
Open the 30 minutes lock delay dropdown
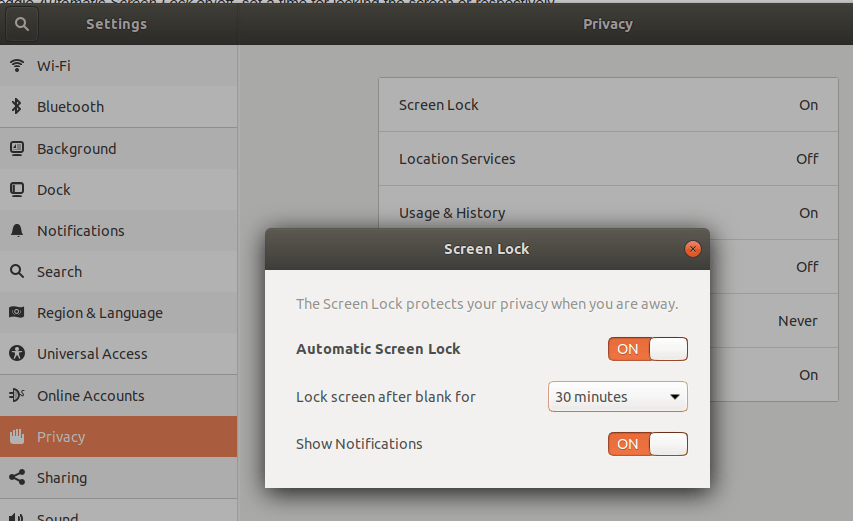[x=617, y=397]
